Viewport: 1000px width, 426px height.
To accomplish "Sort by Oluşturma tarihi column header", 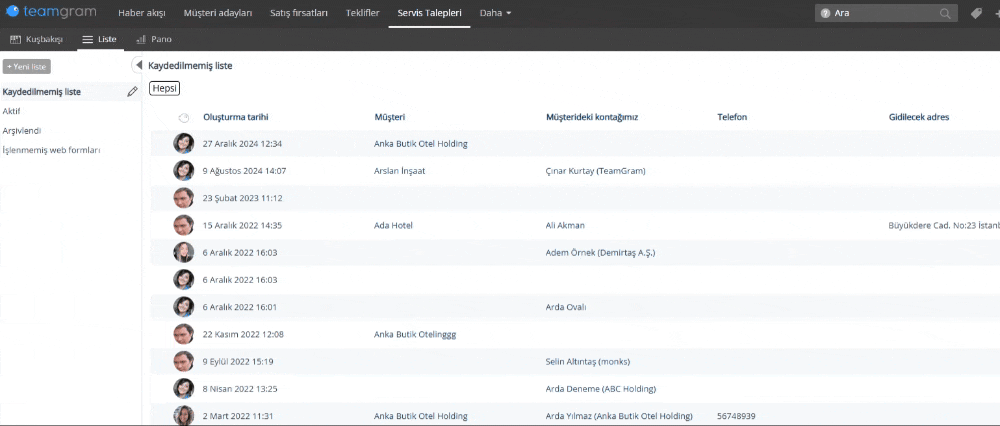I will pyautogui.click(x=236, y=117).
